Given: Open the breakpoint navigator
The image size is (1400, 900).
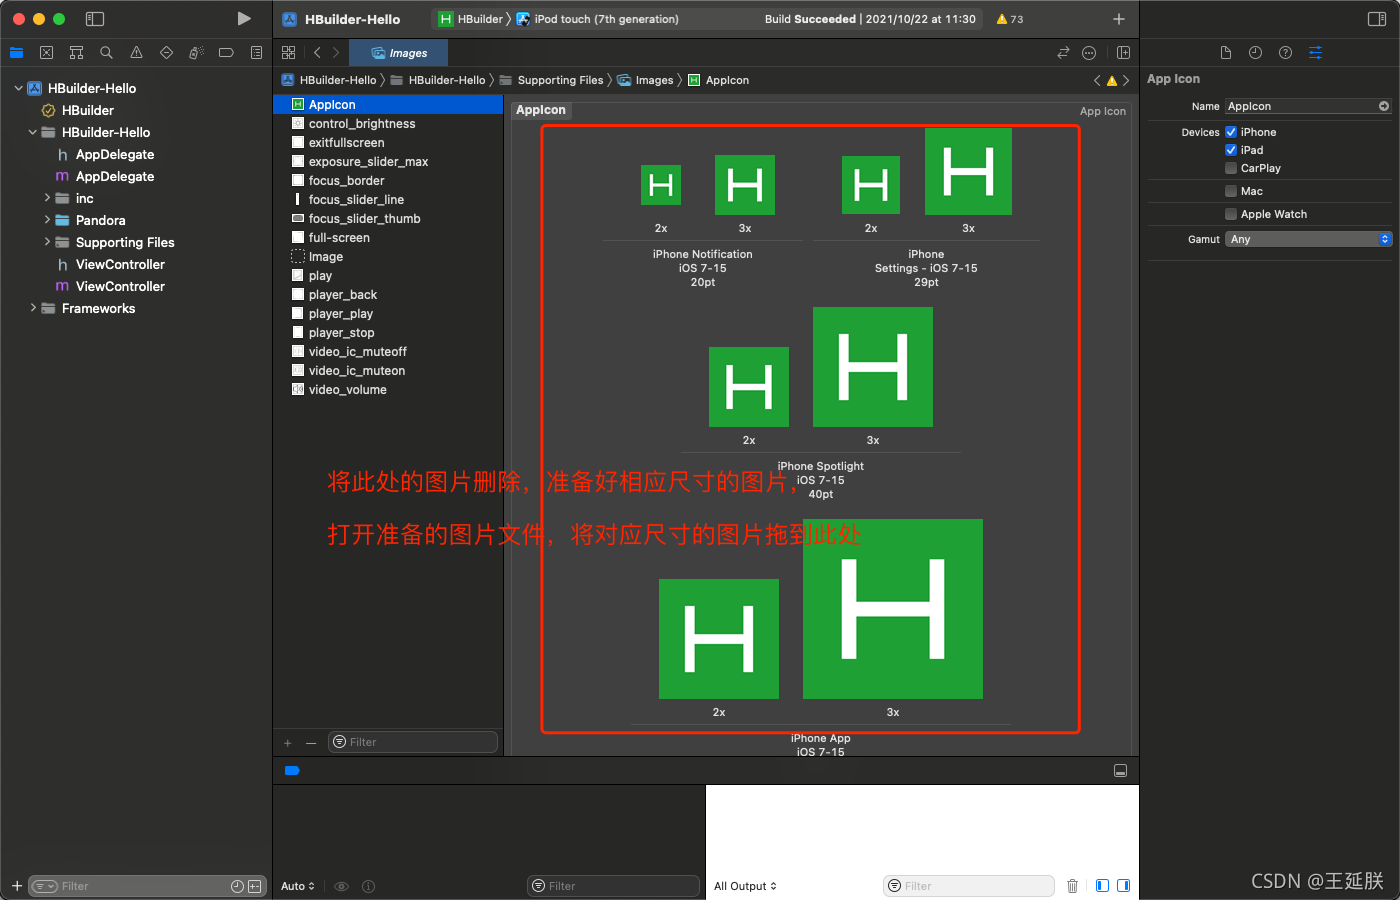Looking at the screenshot, I should coord(226,53).
